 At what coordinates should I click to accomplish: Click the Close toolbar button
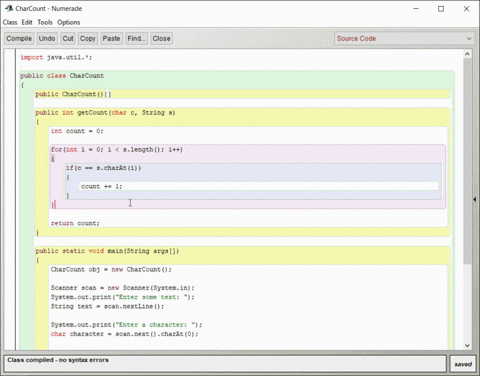(x=161, y=39)
